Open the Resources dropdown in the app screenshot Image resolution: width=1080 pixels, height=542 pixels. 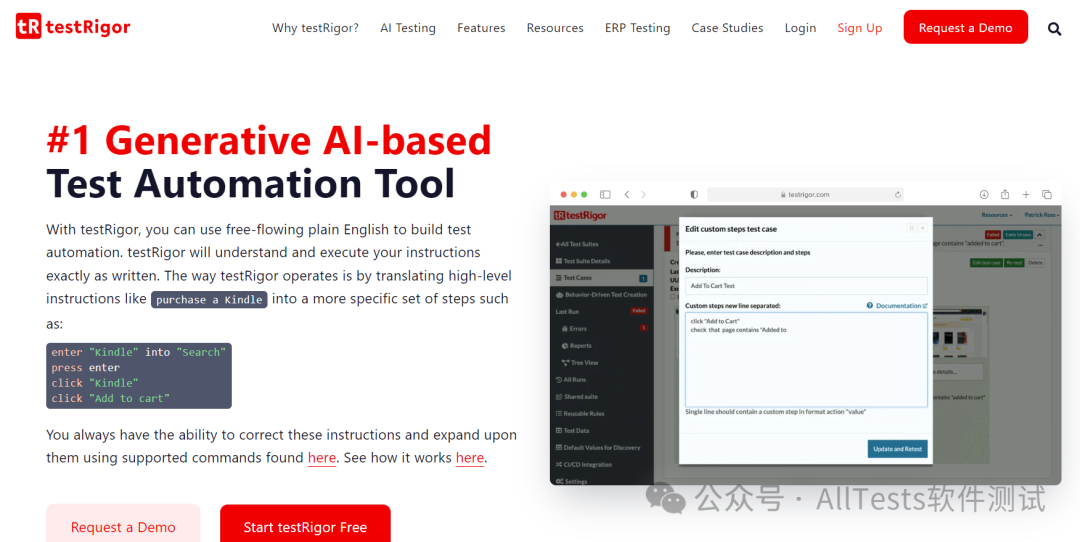click(x=996, y=214)
